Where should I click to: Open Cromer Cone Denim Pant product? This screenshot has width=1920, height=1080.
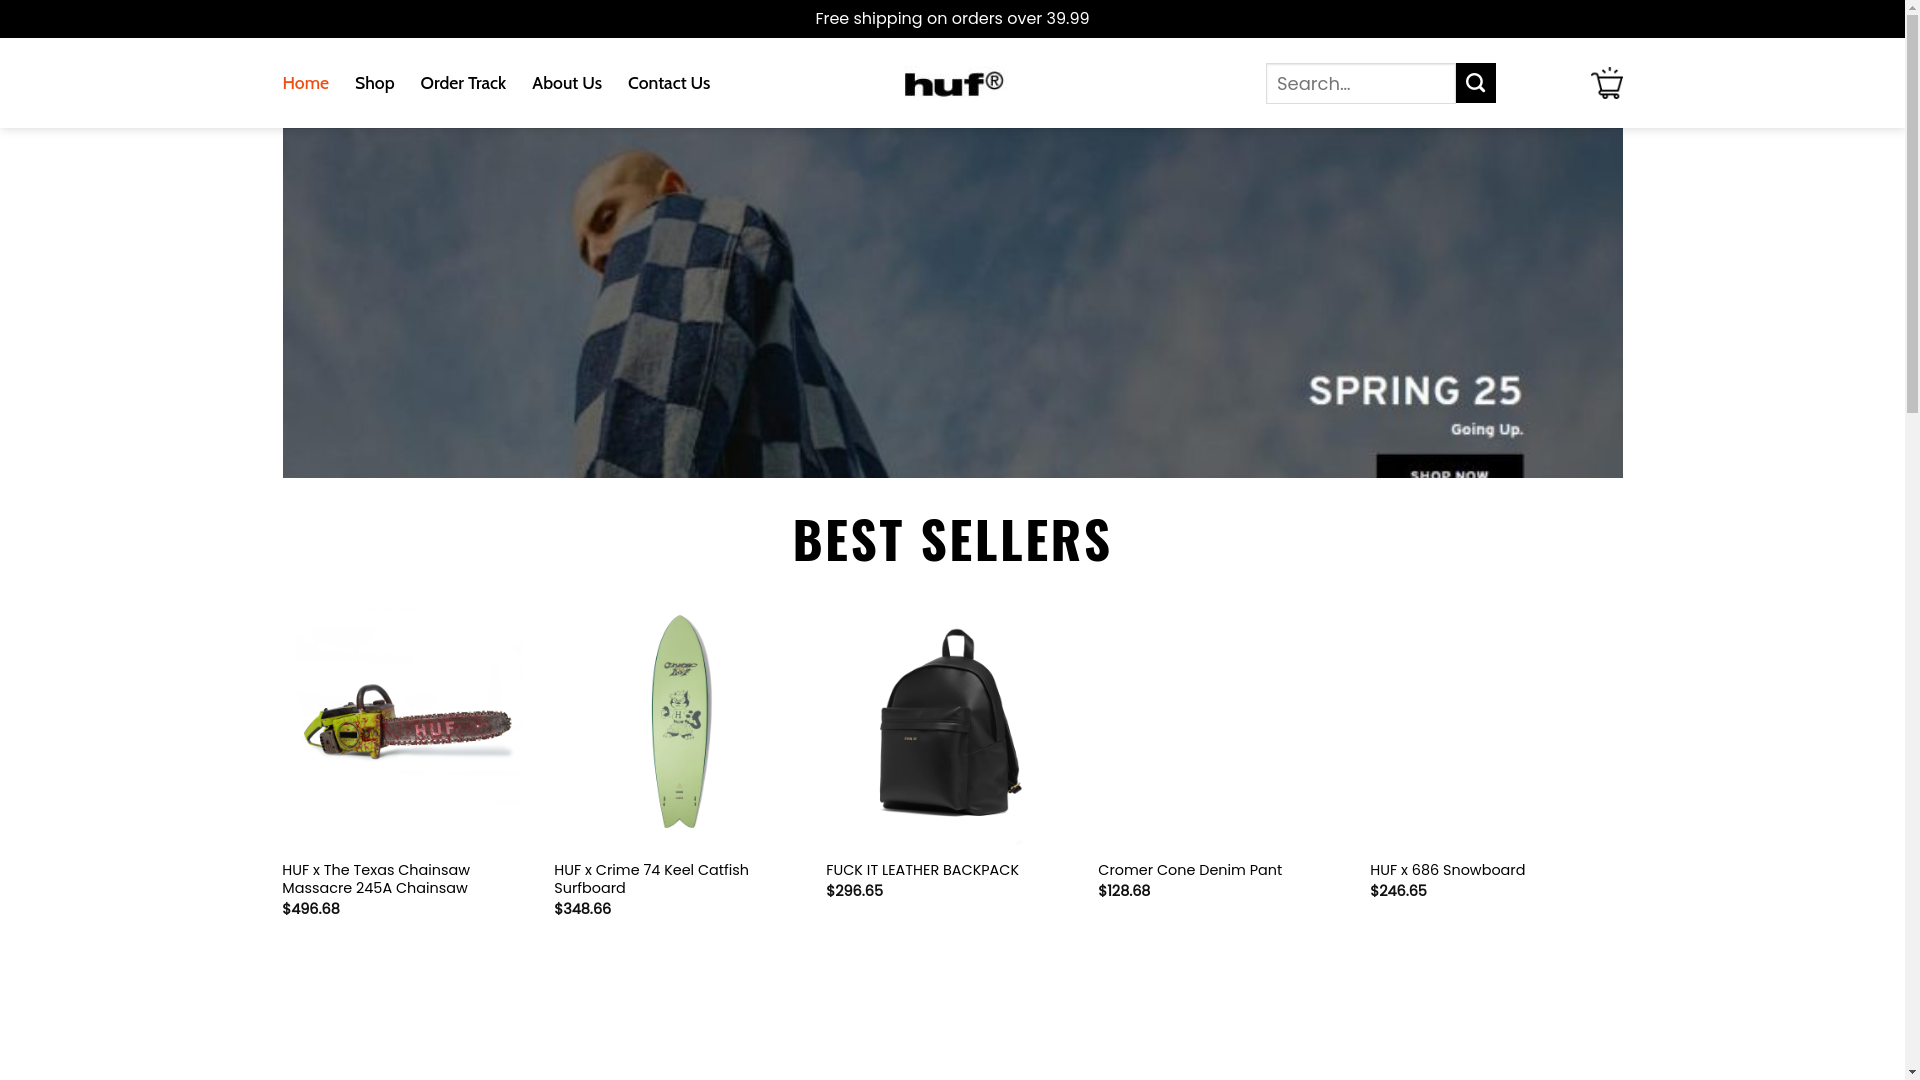click(1190, 870)
